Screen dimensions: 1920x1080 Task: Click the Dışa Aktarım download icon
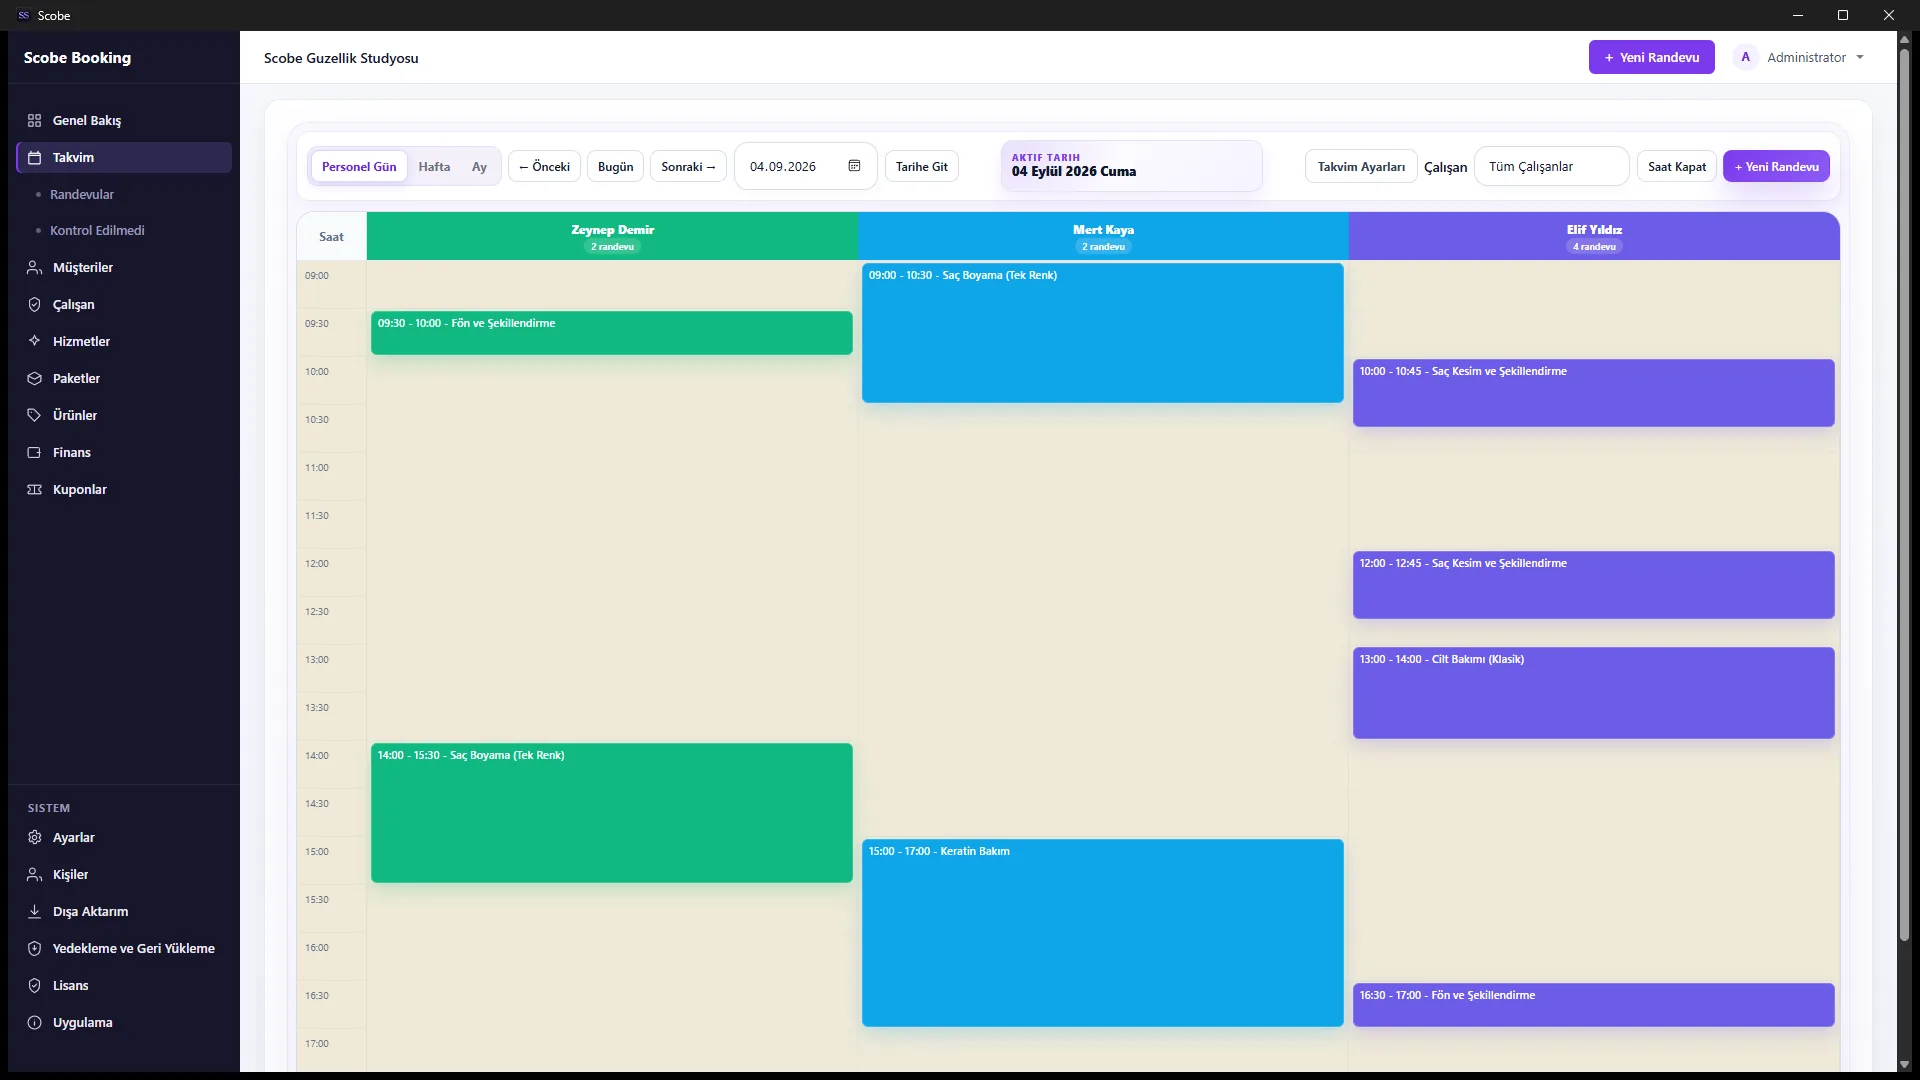point(34,911)
